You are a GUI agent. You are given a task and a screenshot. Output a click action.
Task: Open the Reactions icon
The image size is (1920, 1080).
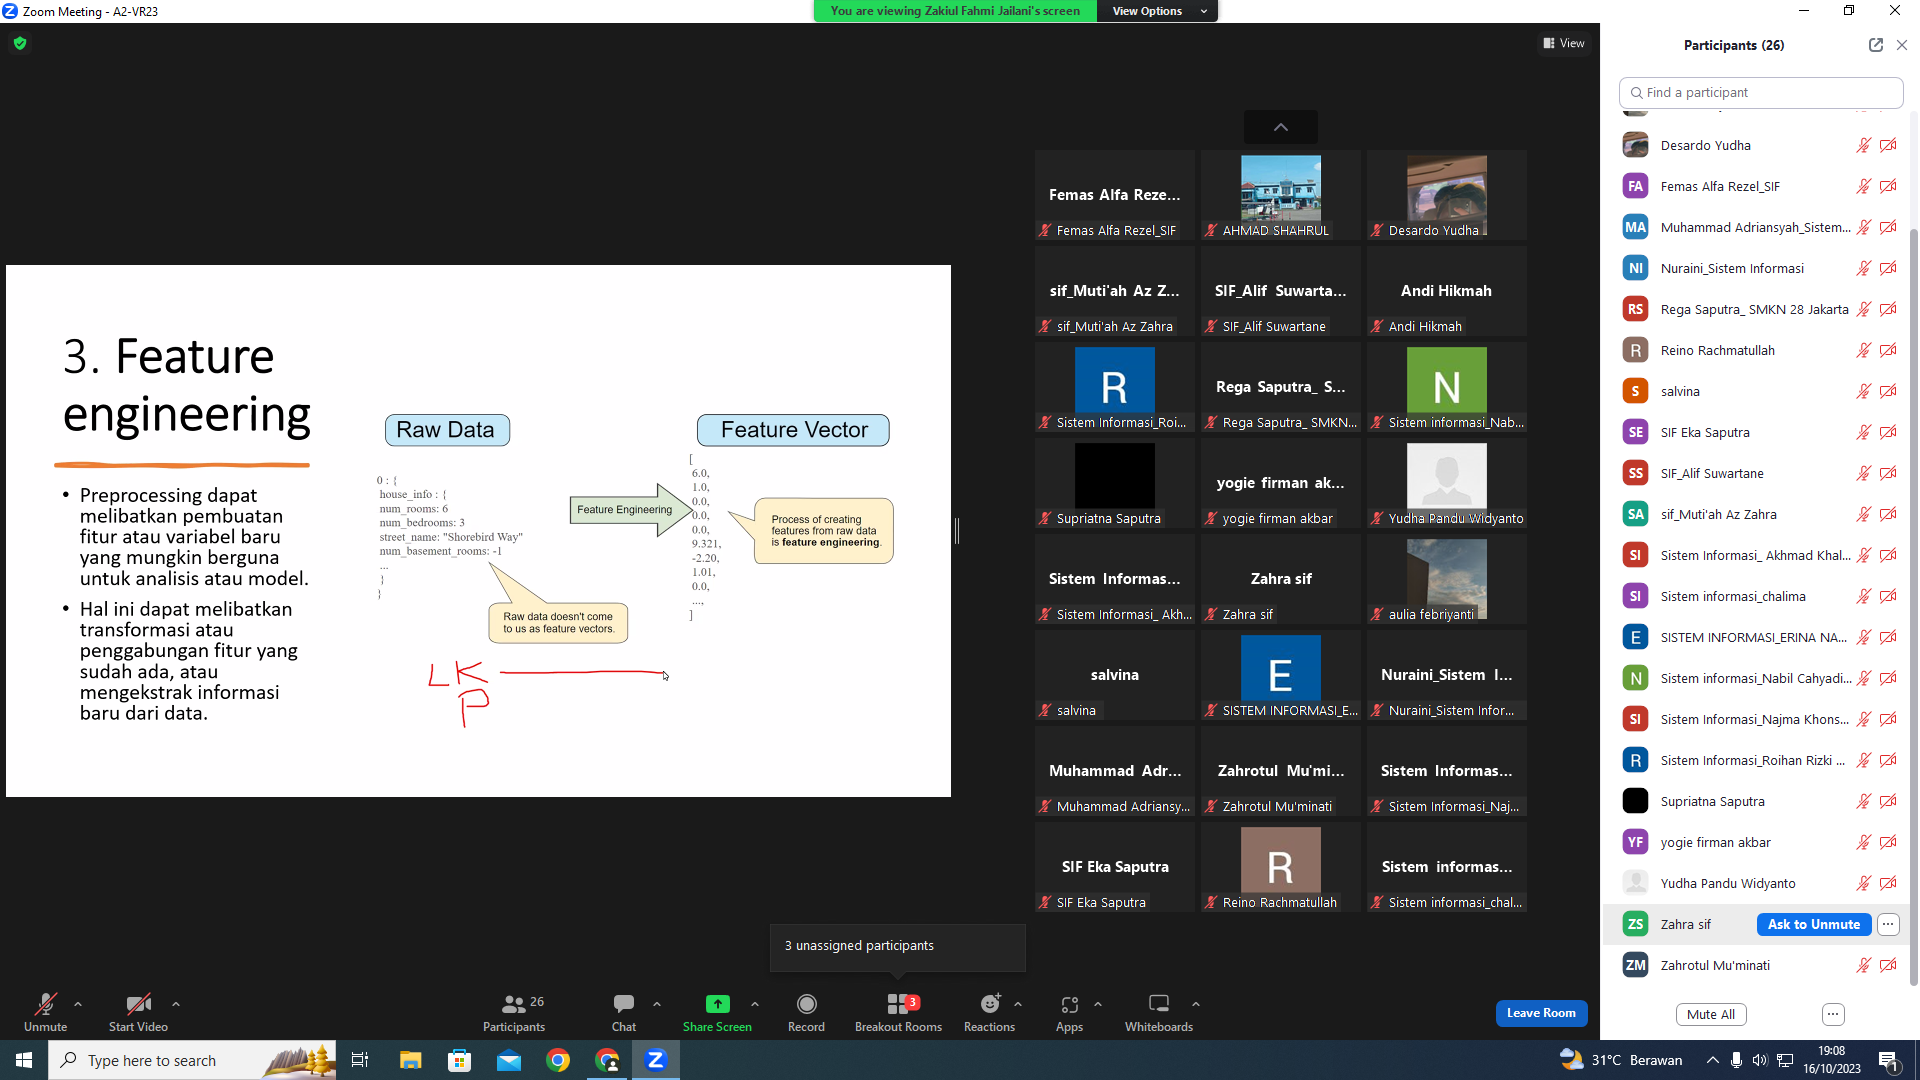pos(990,1004)
